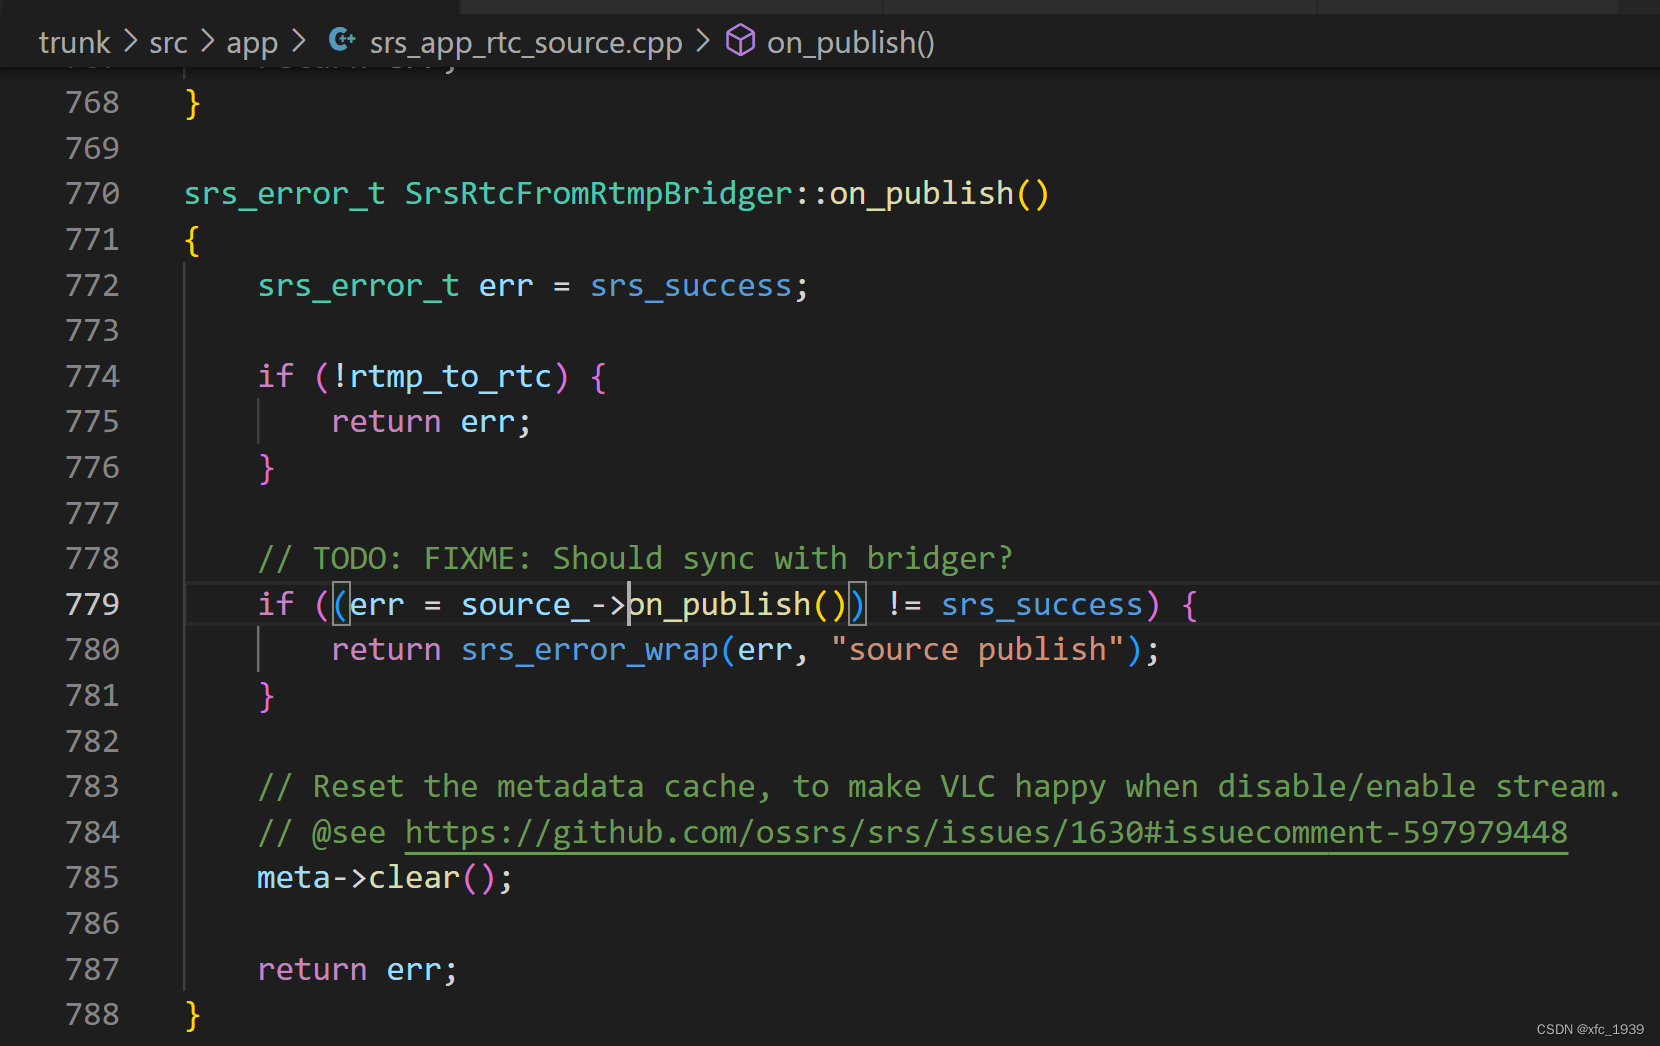Open the src breadcrumb folder
The image size is (1660, 1046).
coord(168,42)
